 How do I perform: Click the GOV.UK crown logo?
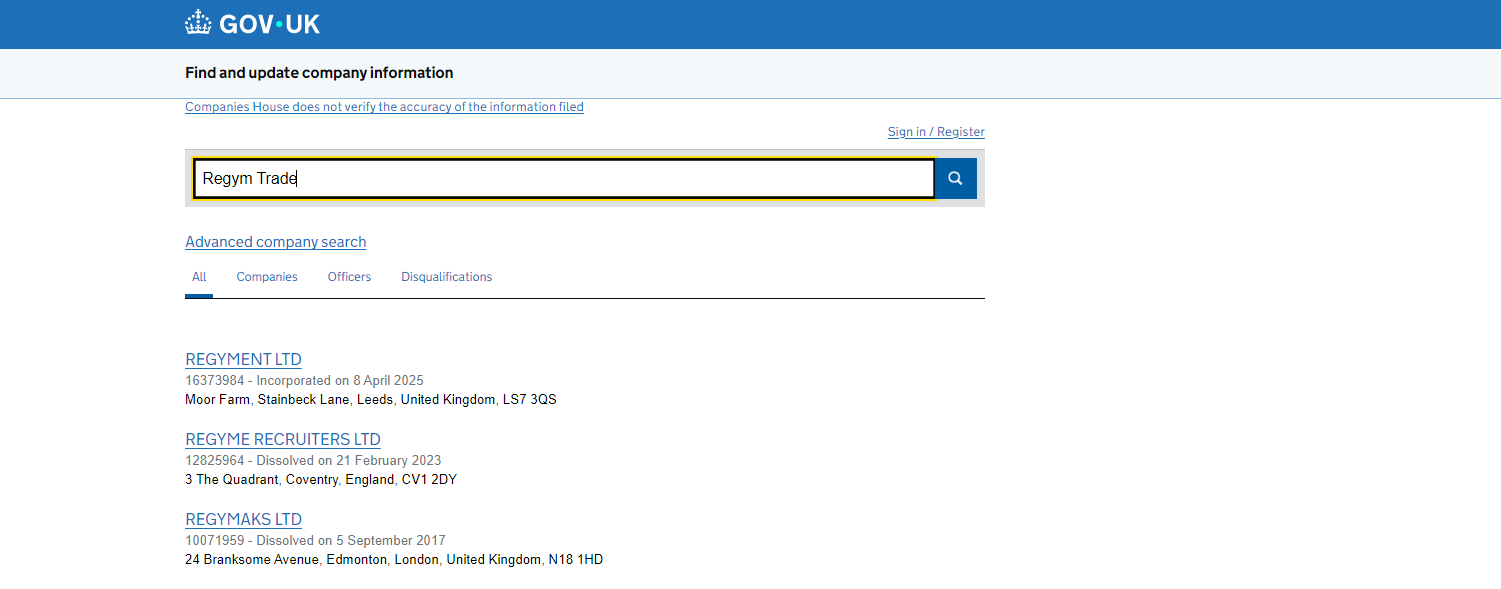252,23
